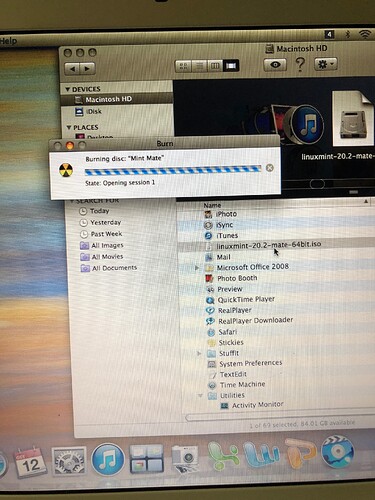Click the Finder back arrow button

(73, 69)
